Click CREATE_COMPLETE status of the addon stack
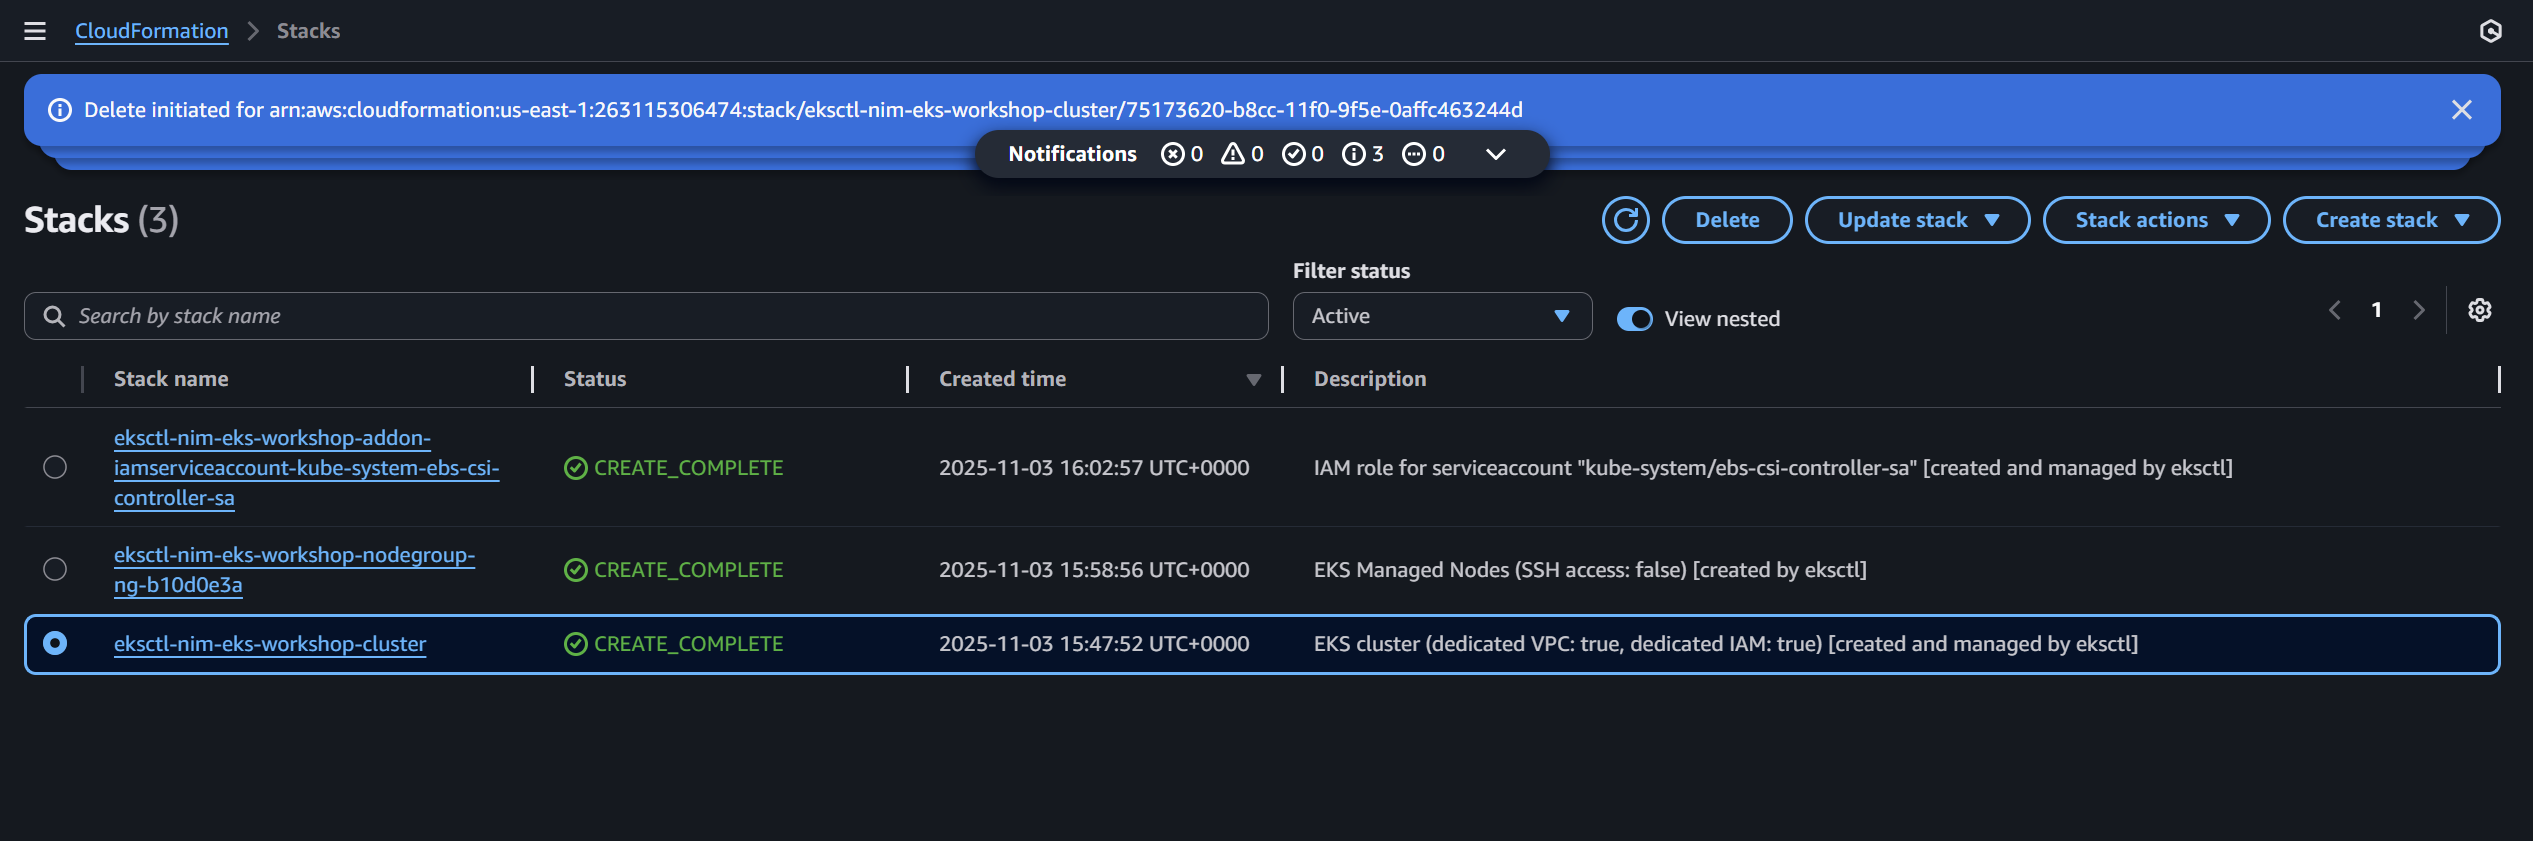Screen dimensions: 2533x841 pyautogui.click(x=674, y=468)
